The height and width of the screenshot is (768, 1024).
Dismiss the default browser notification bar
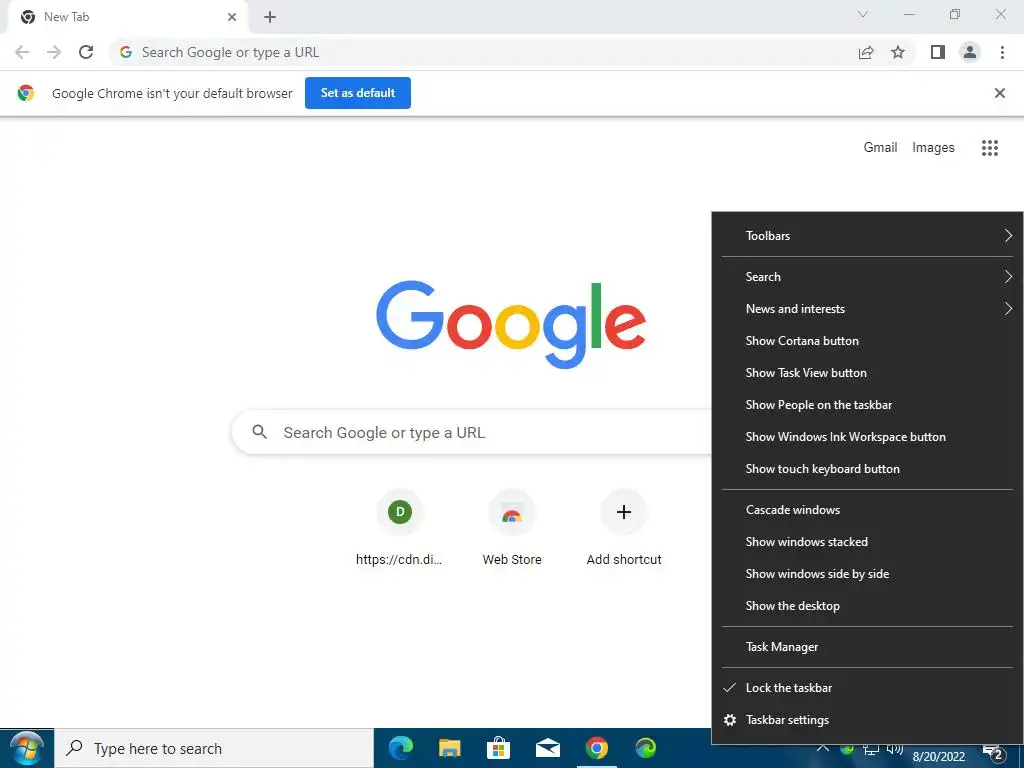(x=1000, y=93)
